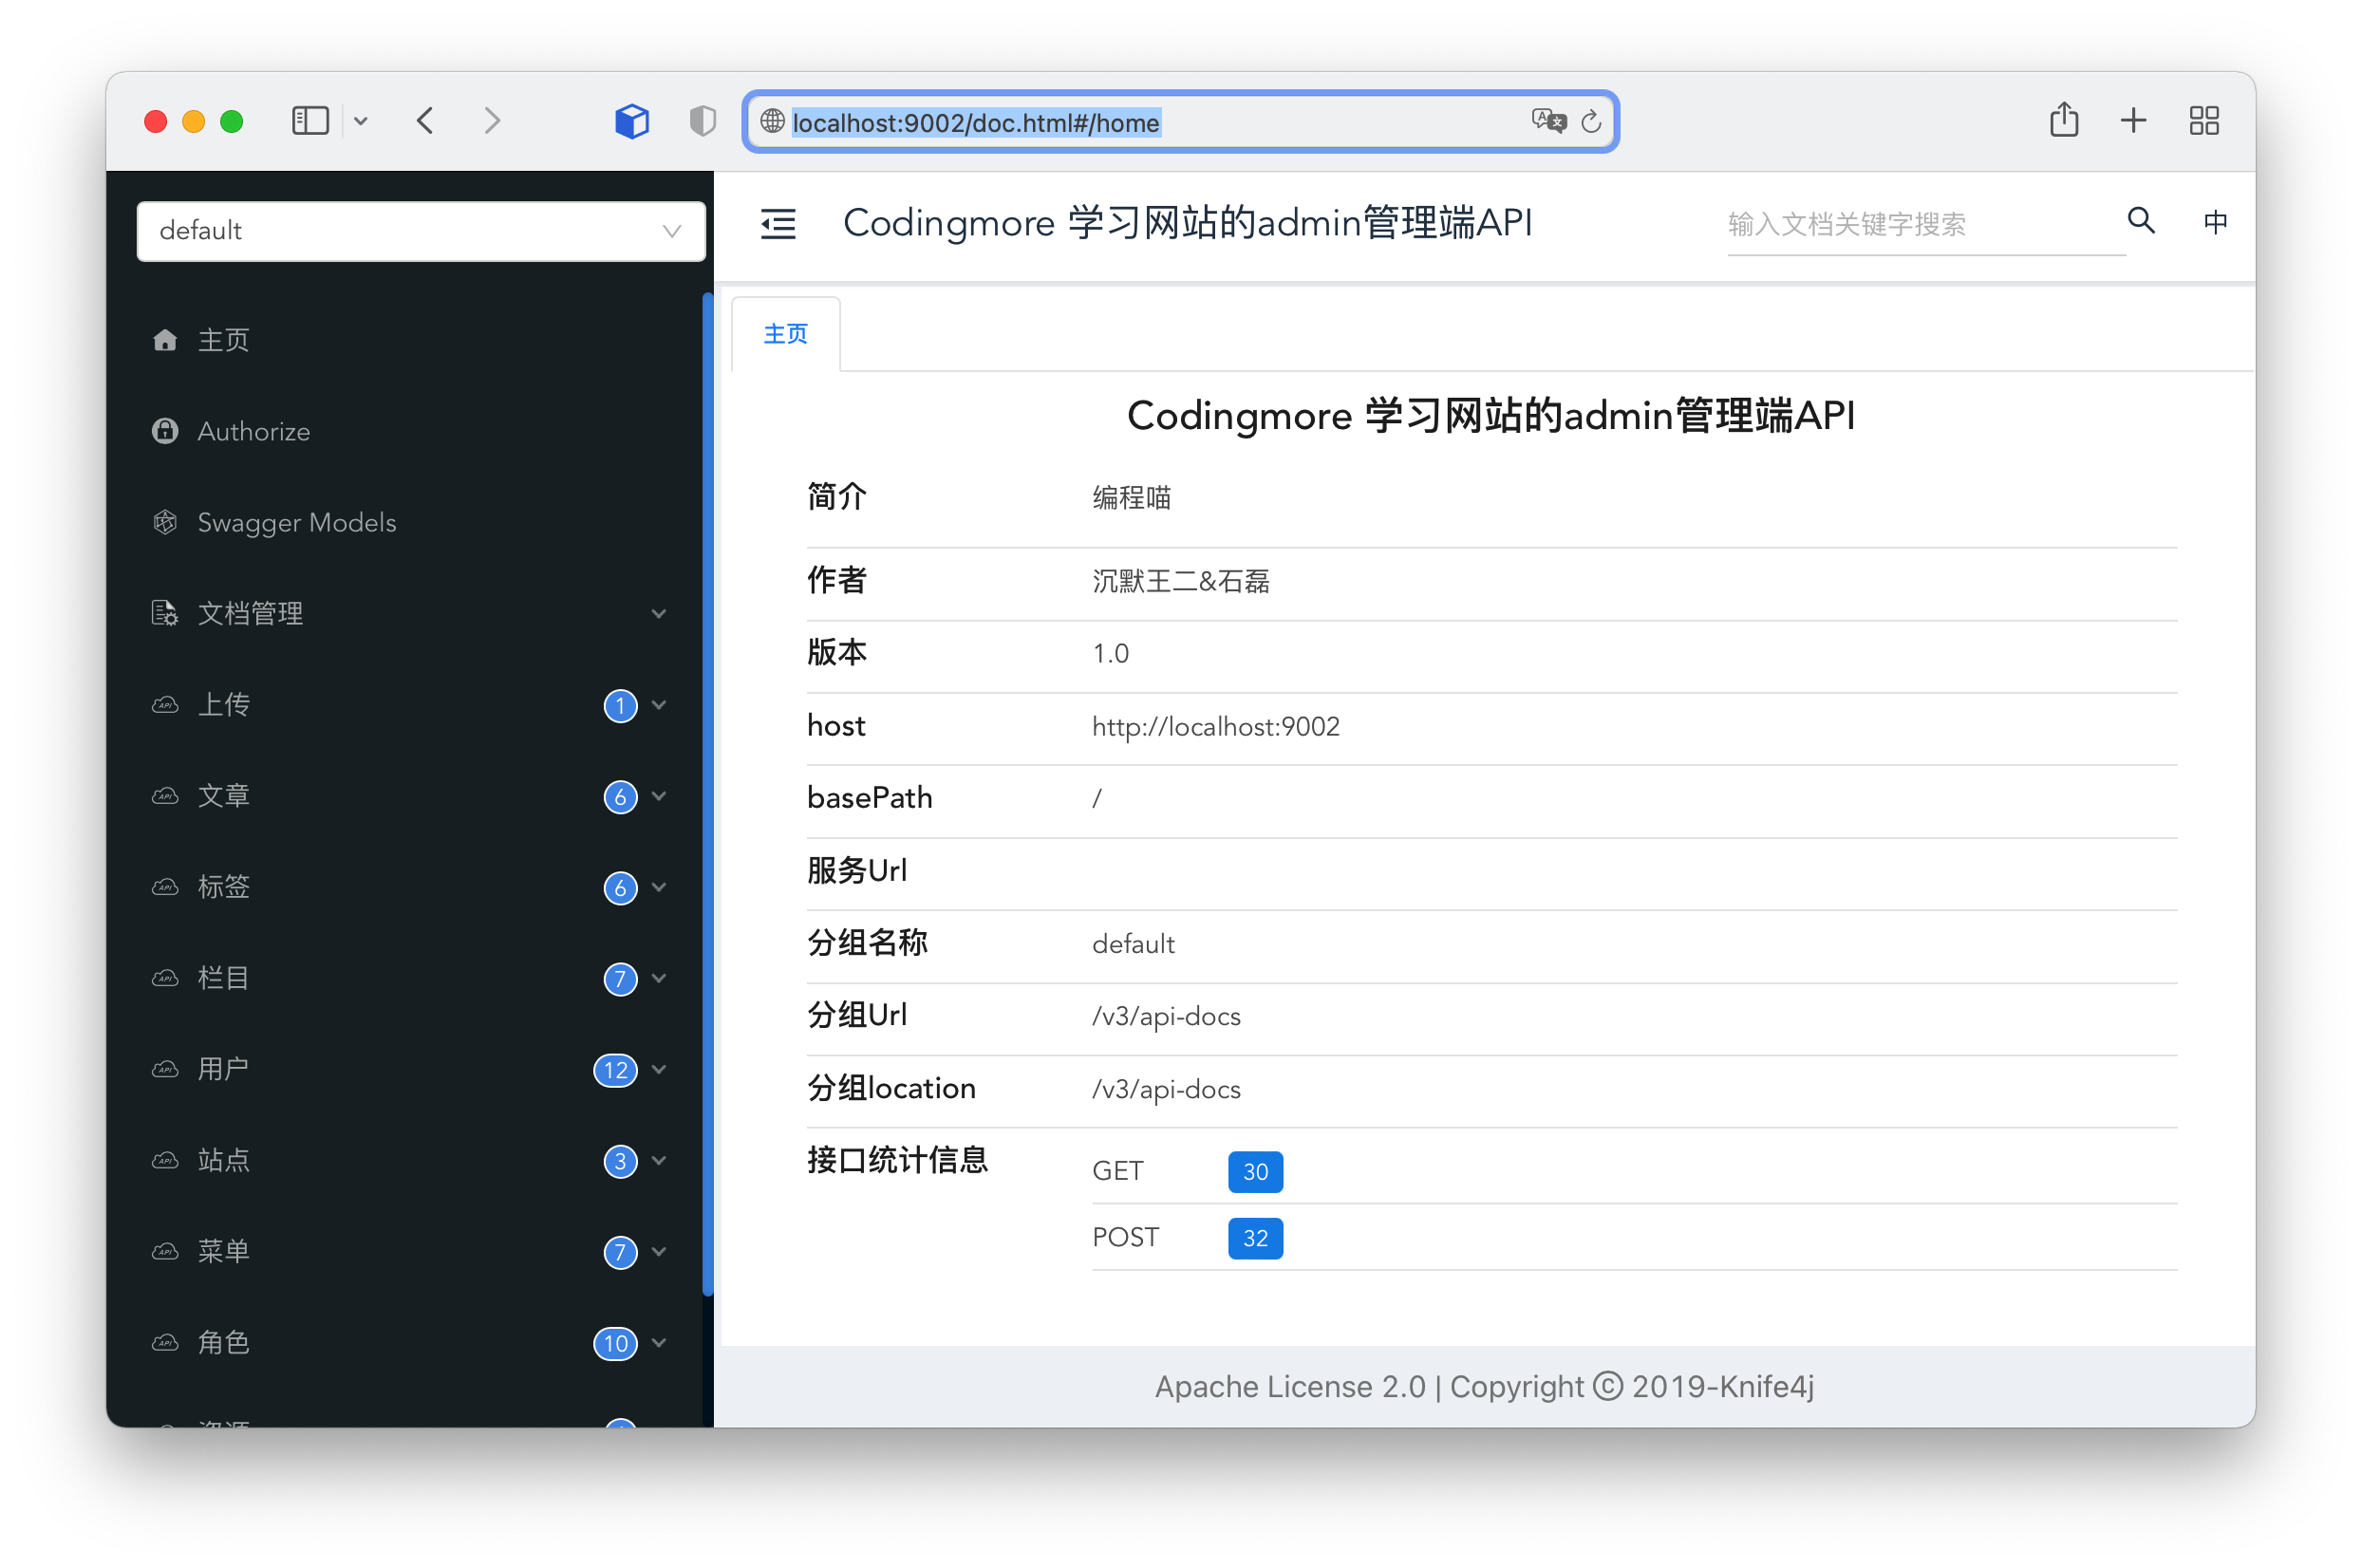Reload the page with the refresh icon
This screenshot has height=1568, width=2362.
(1591, 122)
